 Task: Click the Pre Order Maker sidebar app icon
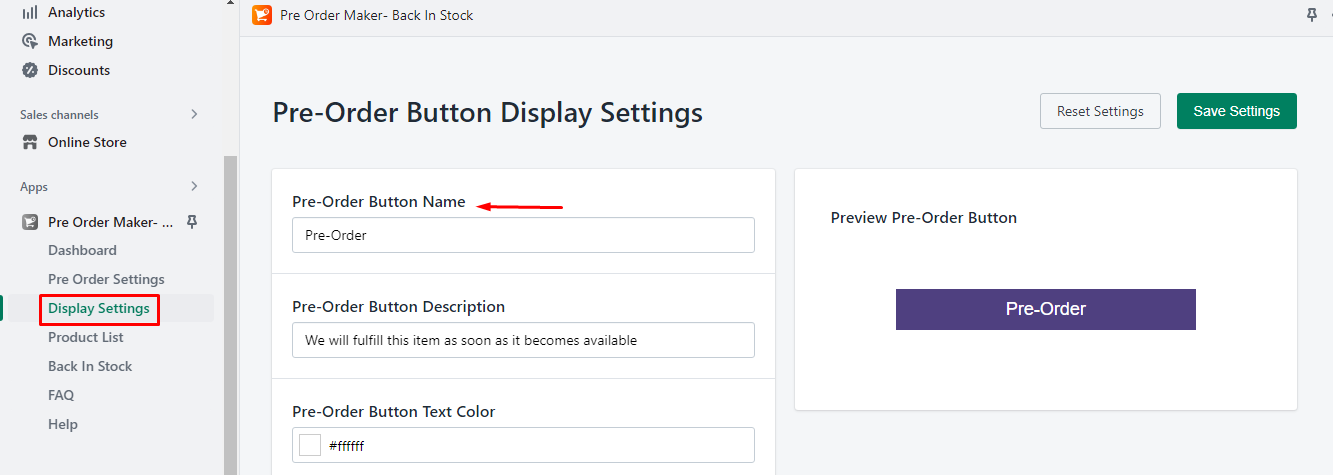(x=30, y=222)
